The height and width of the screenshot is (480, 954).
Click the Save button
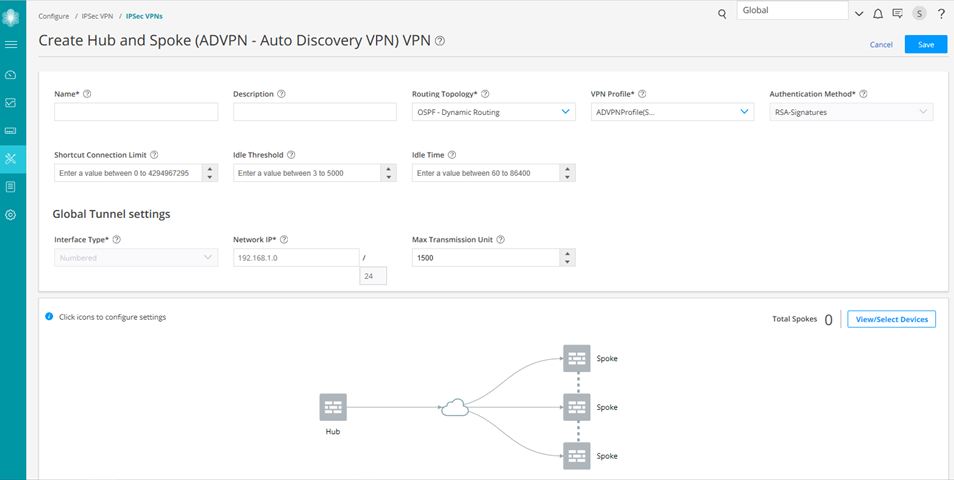925,44
